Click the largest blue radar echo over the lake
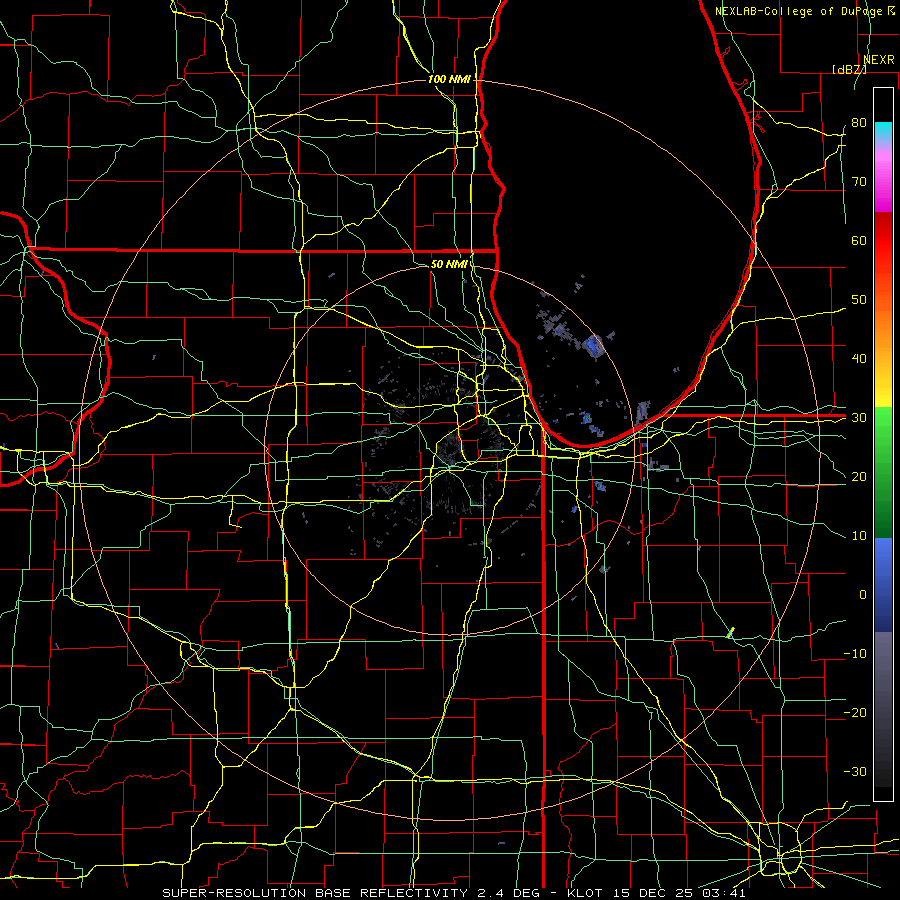 593,346
